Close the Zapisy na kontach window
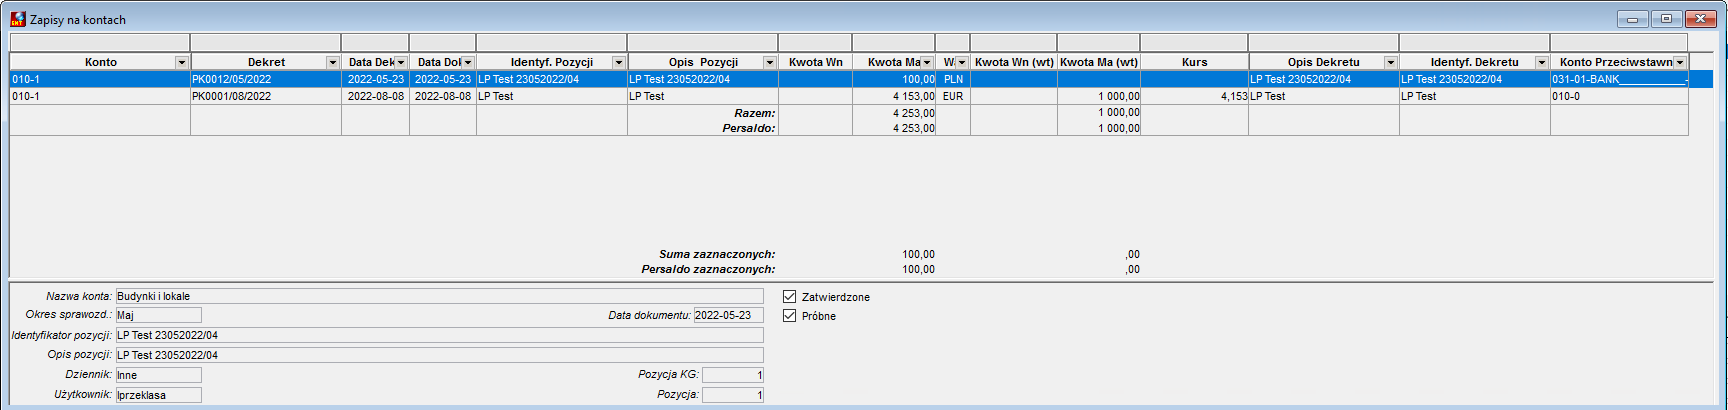This screenshot has width=1728, height=410. click(1700, 19)
